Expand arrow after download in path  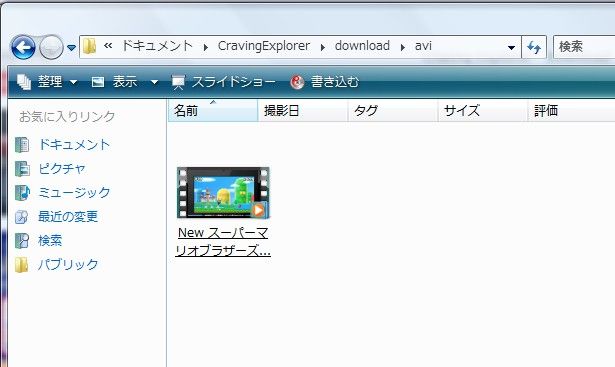click(x=403, y=47)
